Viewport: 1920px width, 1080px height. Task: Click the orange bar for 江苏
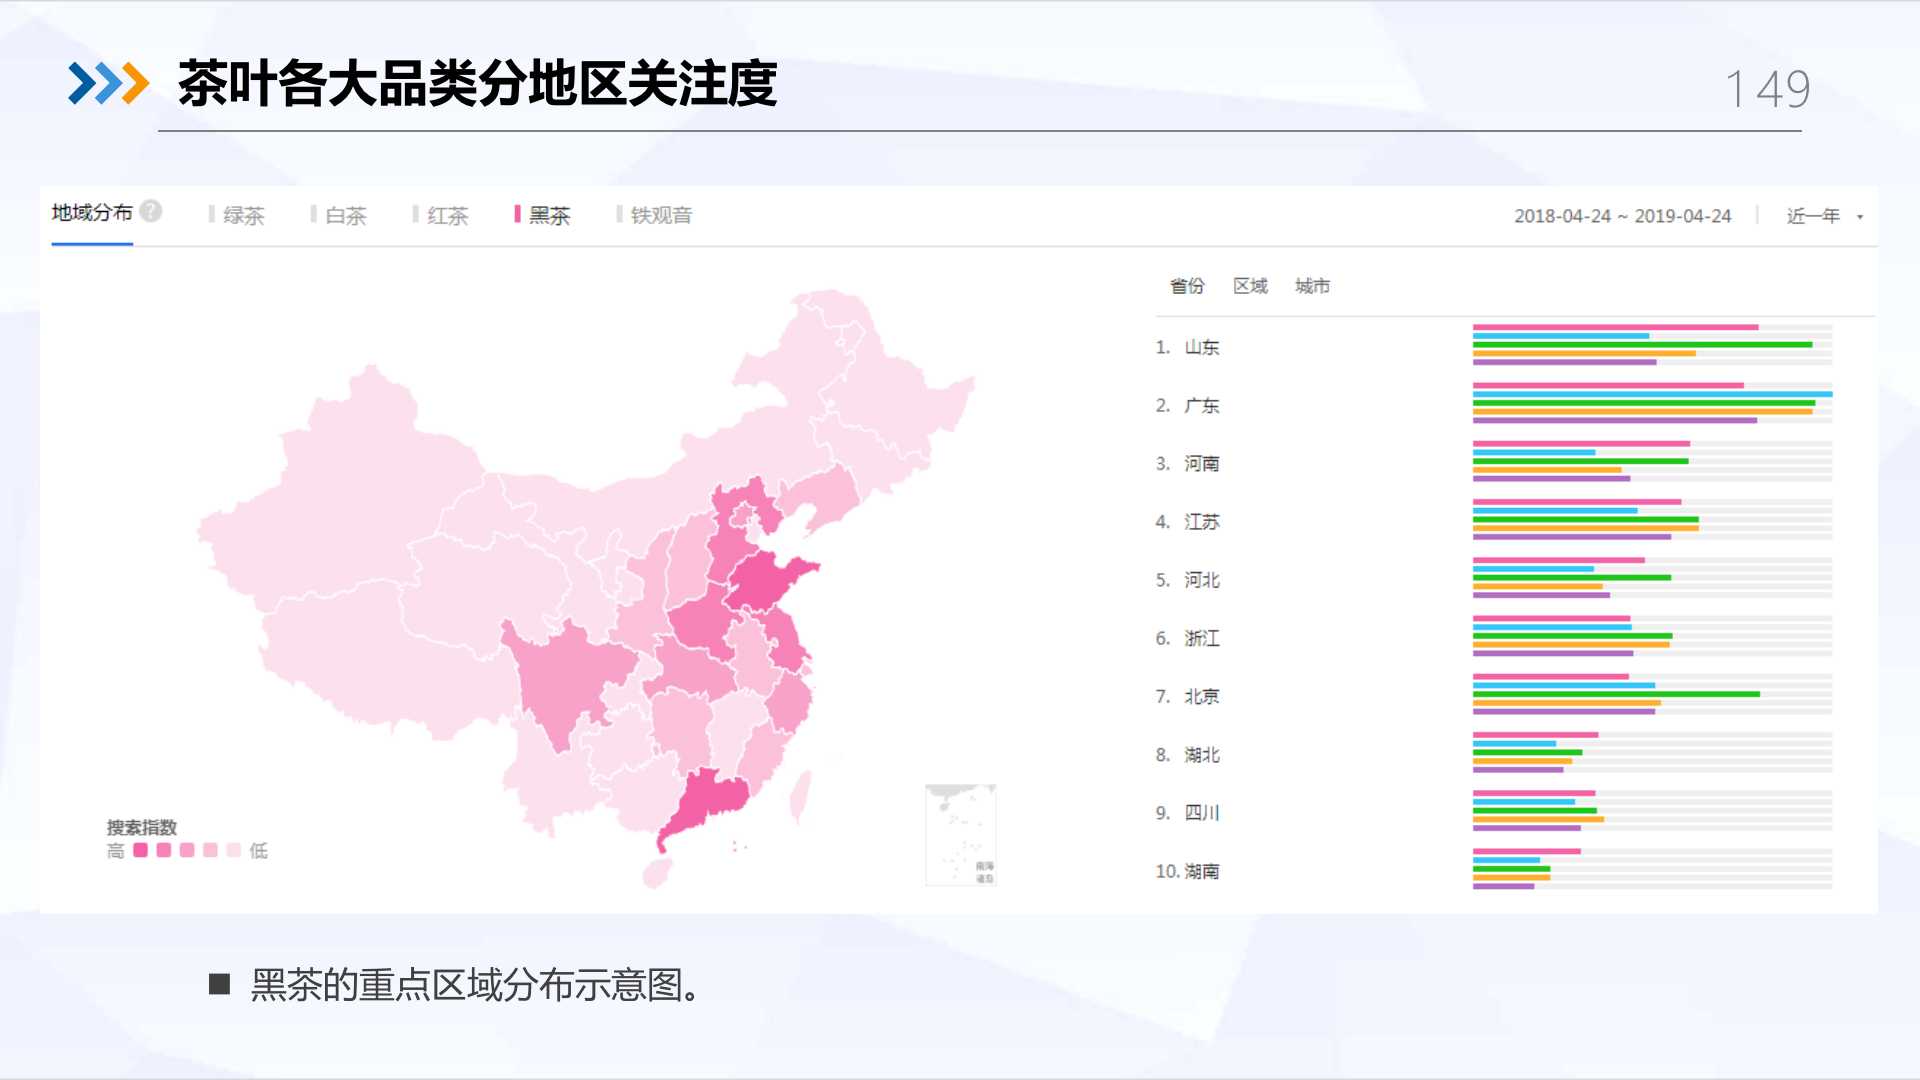(x=1585, y=528)
